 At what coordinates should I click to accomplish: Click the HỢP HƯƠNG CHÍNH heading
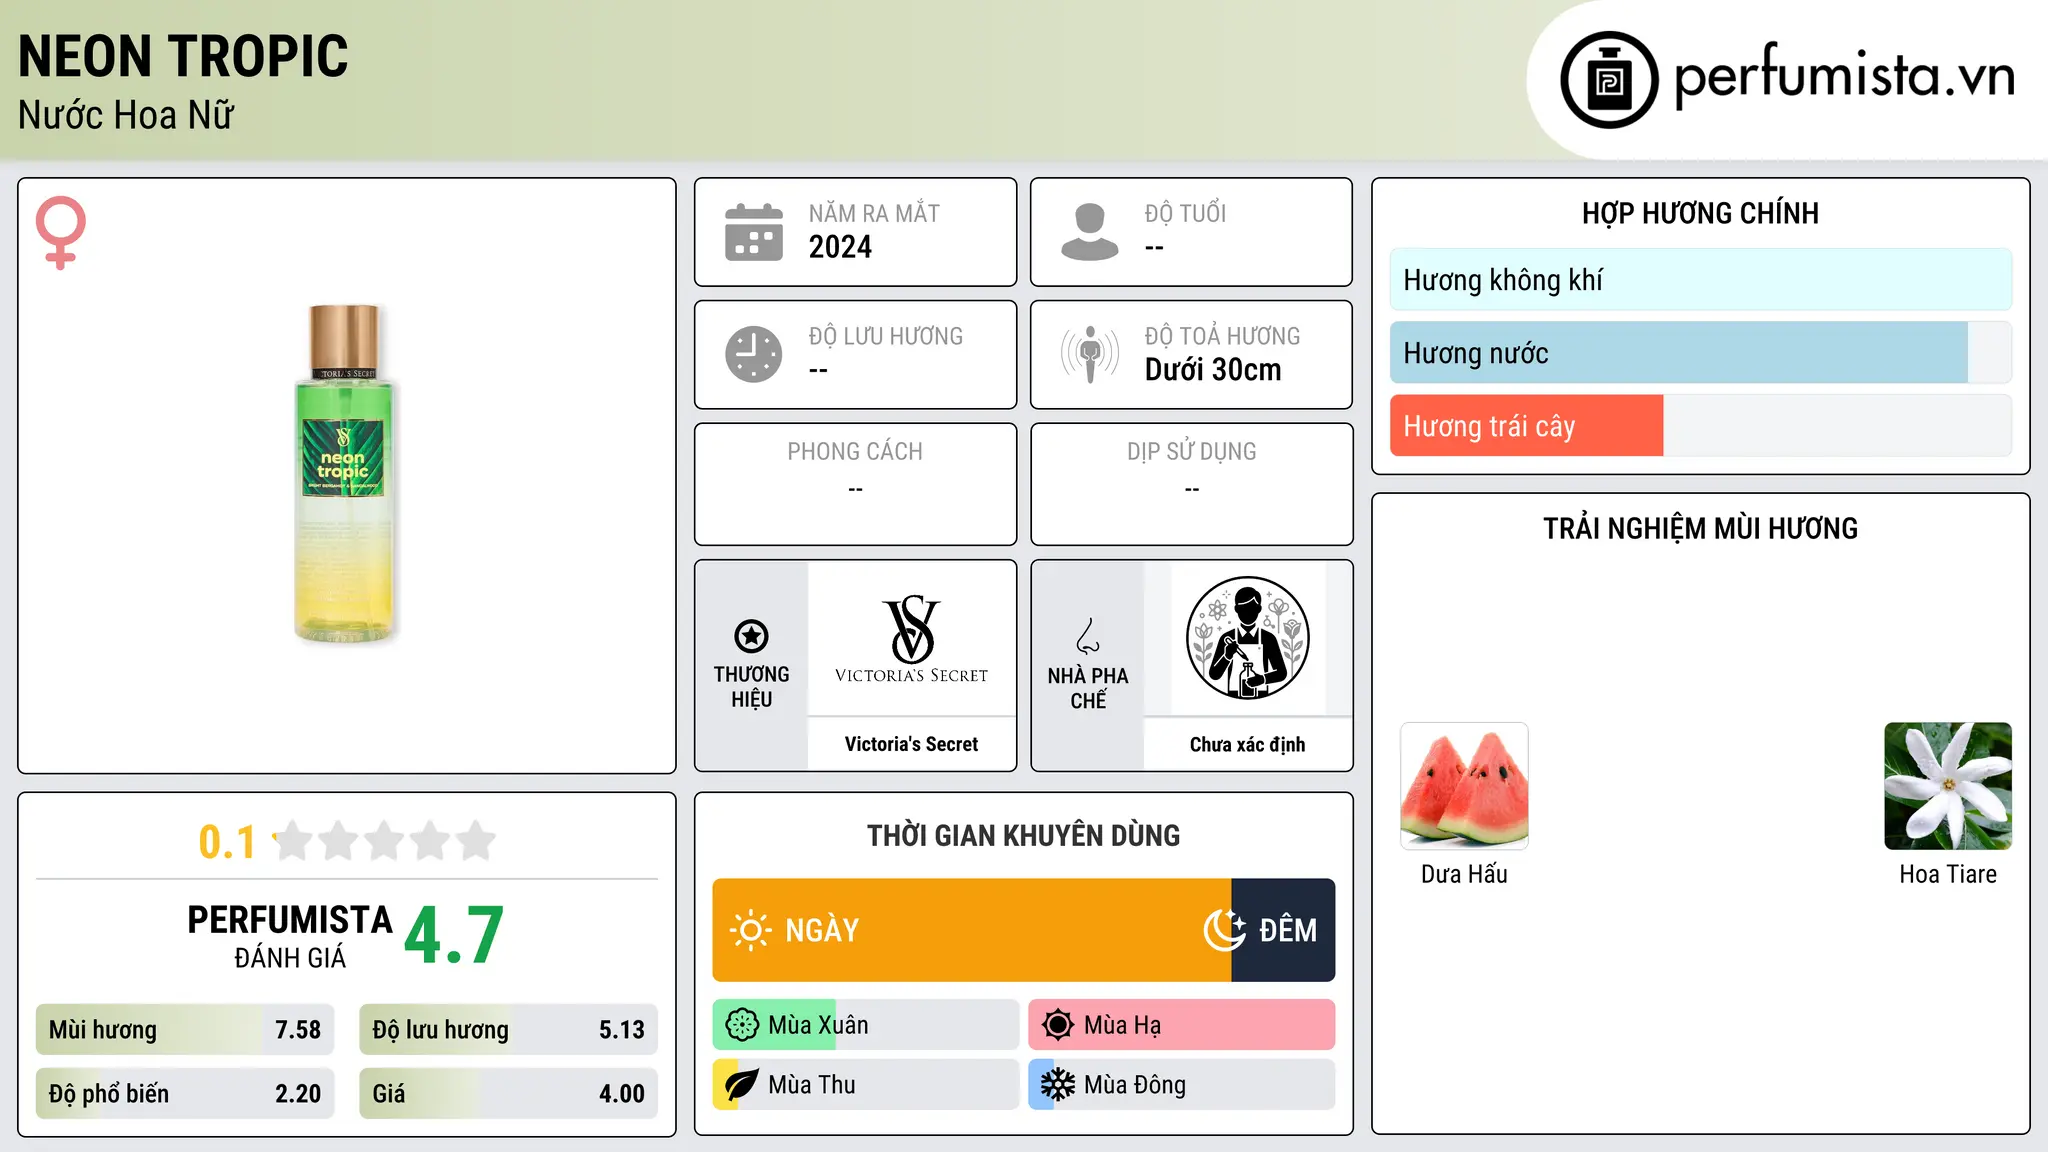1700,213
